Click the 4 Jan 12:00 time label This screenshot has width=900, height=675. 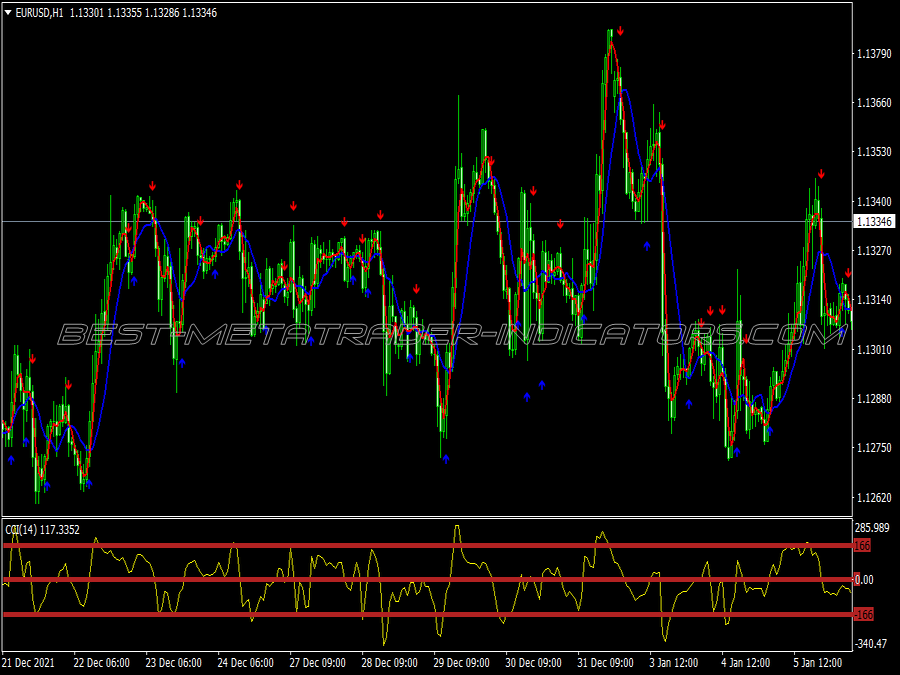pyautogui.click(x=746, y=662)
